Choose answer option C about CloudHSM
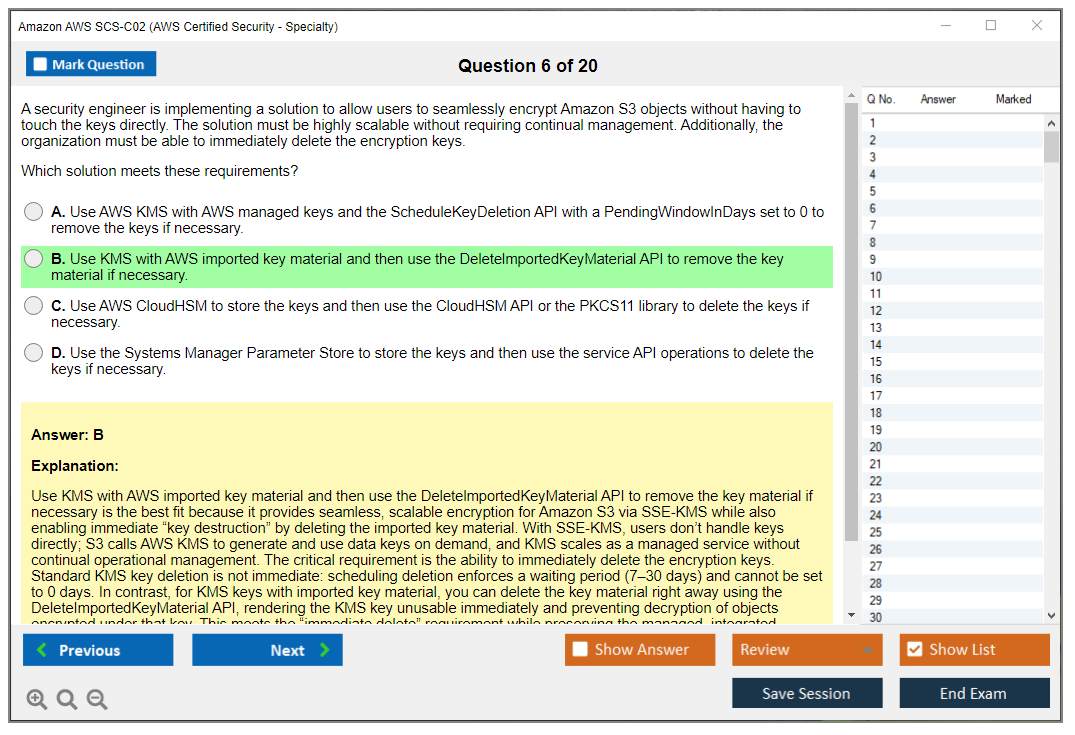Viewport: 1075px width, 735px height. pos(34,306)
